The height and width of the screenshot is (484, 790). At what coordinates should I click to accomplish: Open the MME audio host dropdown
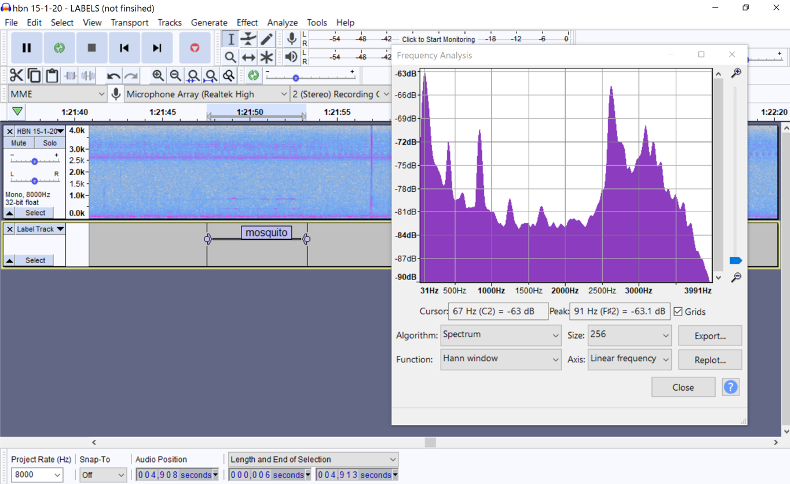pos(57,94)
